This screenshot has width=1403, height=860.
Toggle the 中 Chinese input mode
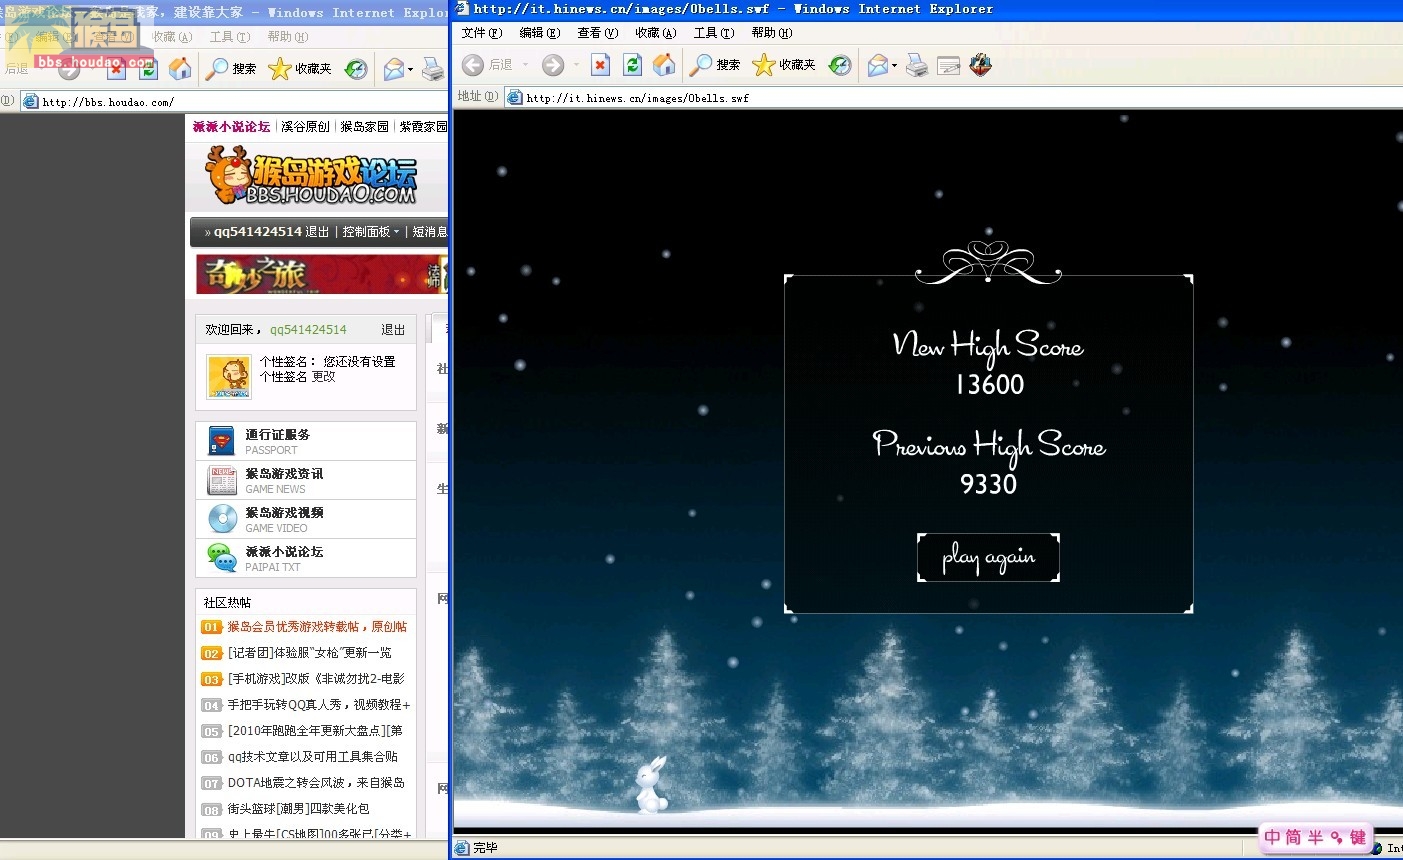[1272, 837]
